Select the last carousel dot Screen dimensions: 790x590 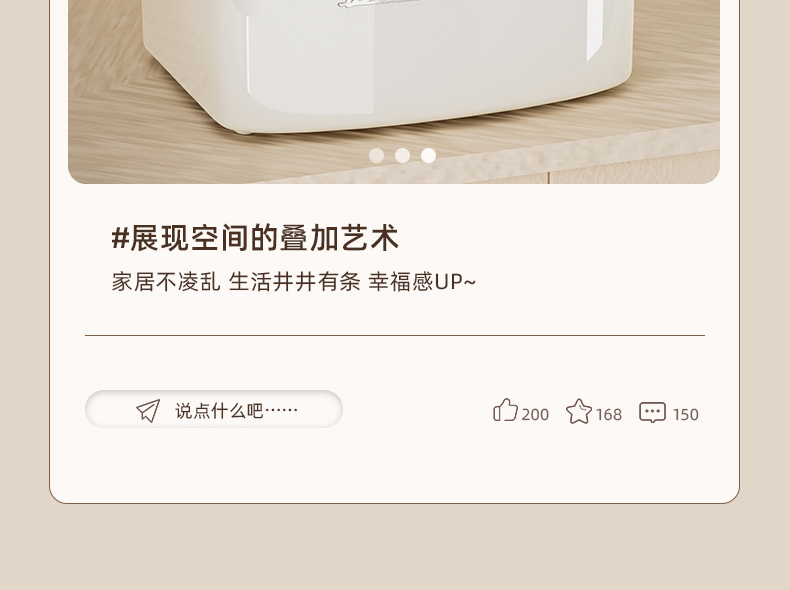428,155
